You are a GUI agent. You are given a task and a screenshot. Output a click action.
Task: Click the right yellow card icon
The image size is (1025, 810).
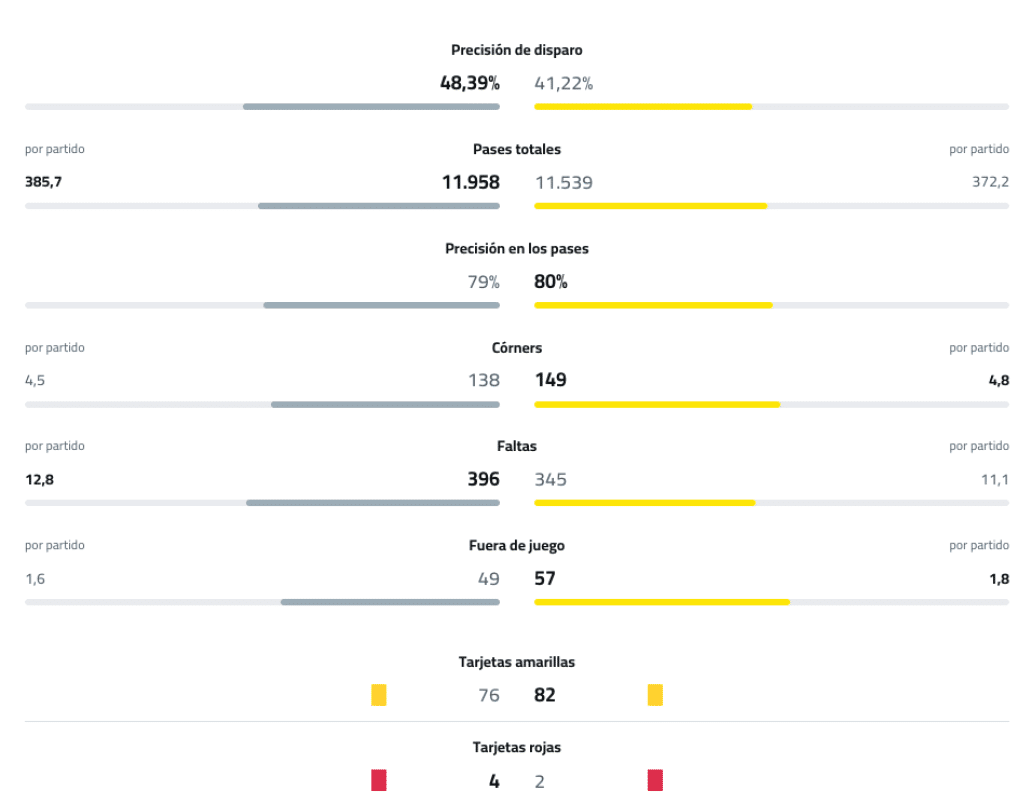[655, 695]
